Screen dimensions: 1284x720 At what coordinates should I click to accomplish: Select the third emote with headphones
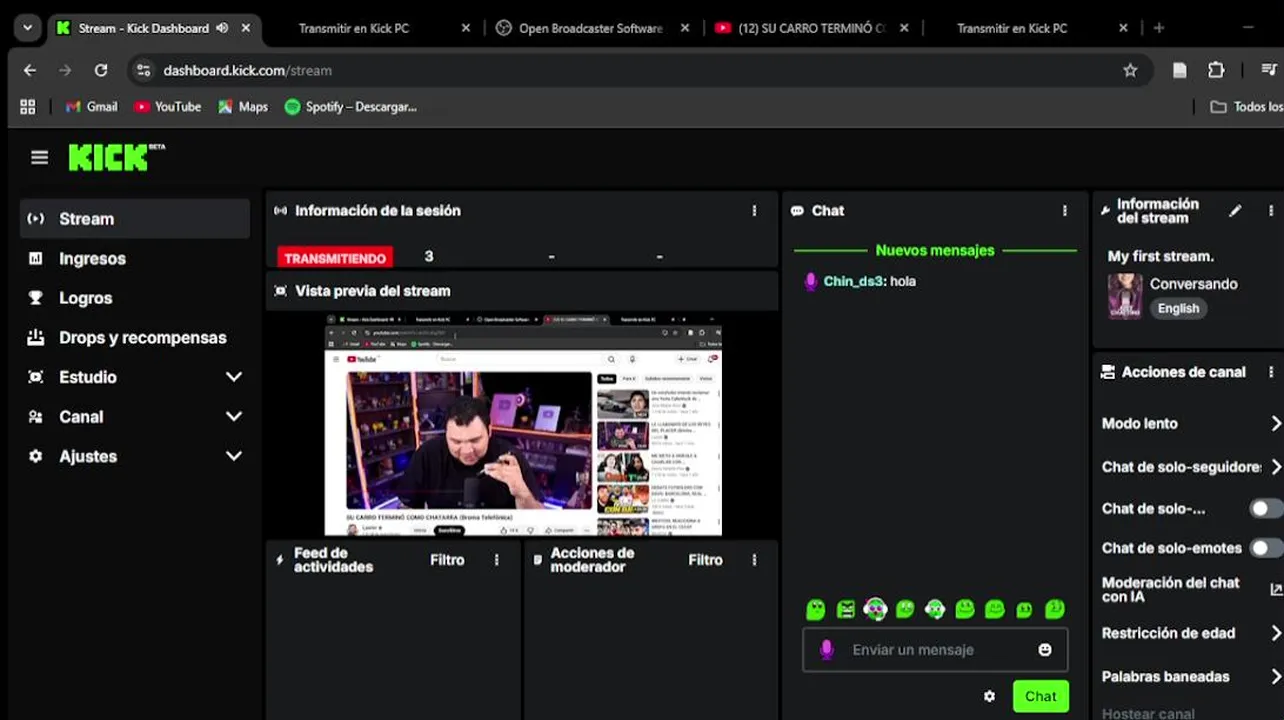pos(875,609)
